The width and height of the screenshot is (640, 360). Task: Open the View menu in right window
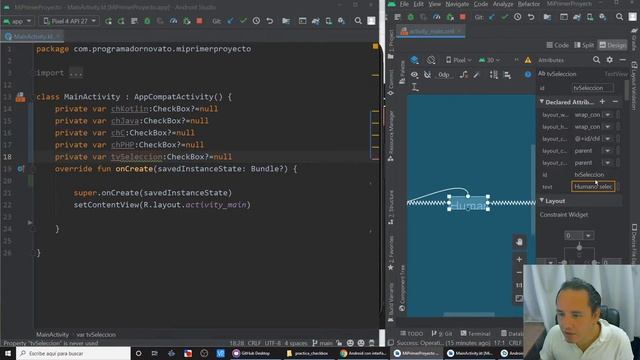point(434,4)
